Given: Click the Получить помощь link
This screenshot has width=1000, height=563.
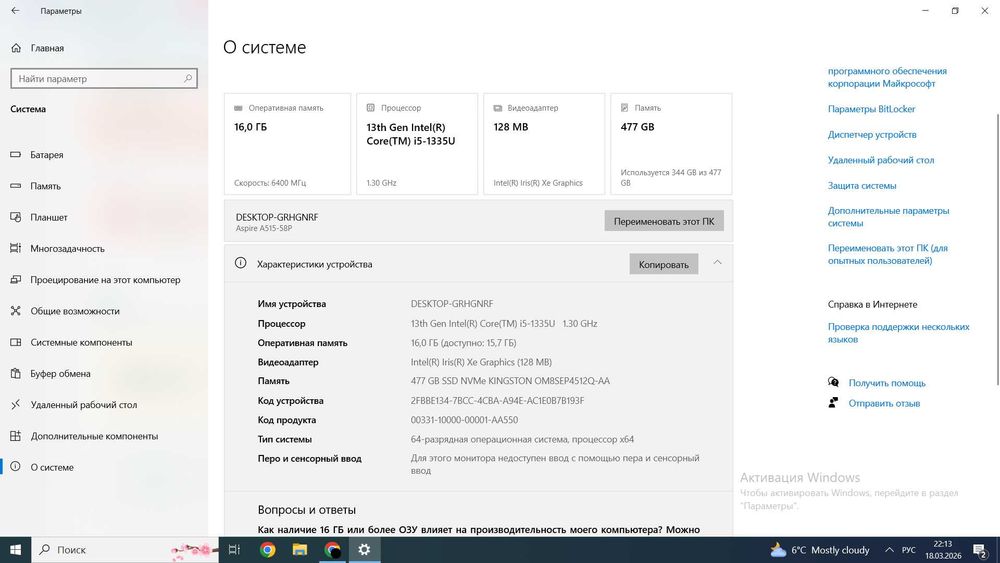Looking at the screenshot, I should 886,383.
